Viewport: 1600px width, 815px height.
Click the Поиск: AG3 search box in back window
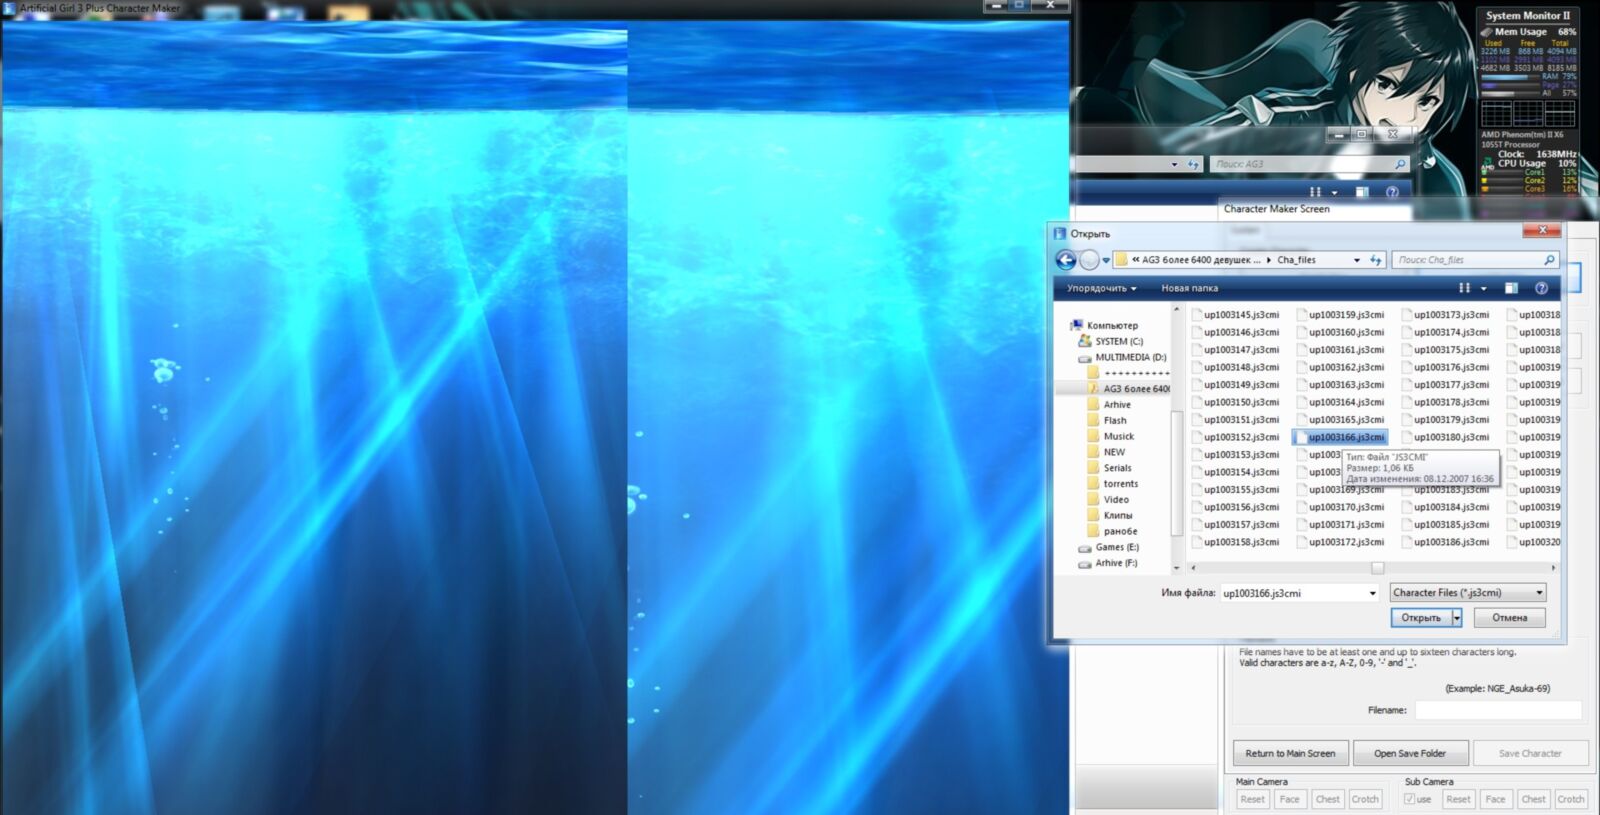[x=1310, y=164]
